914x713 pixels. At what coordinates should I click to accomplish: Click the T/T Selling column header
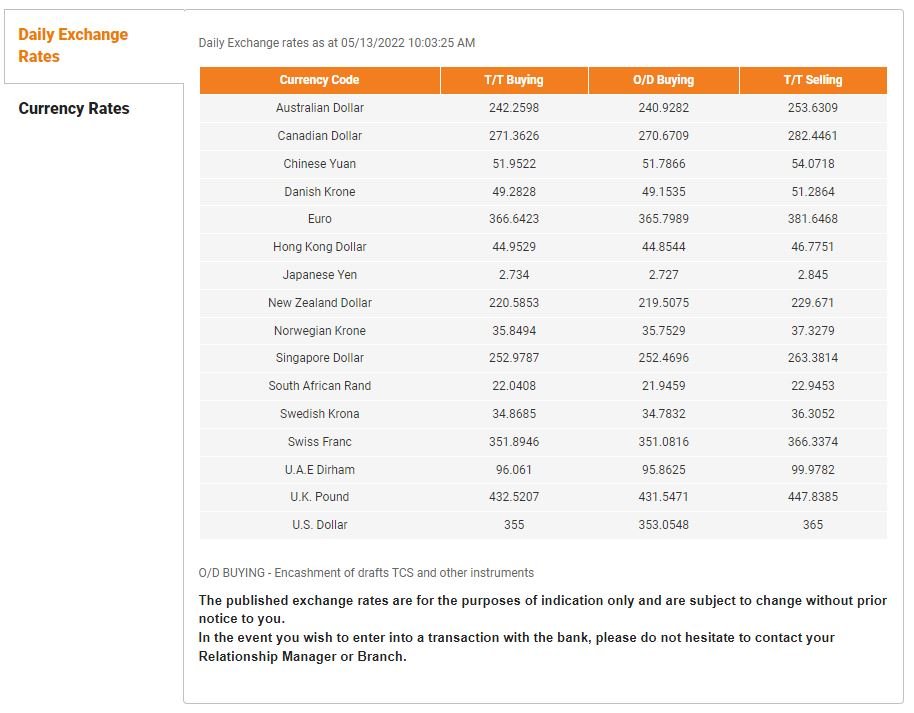[x=812, y=80]
